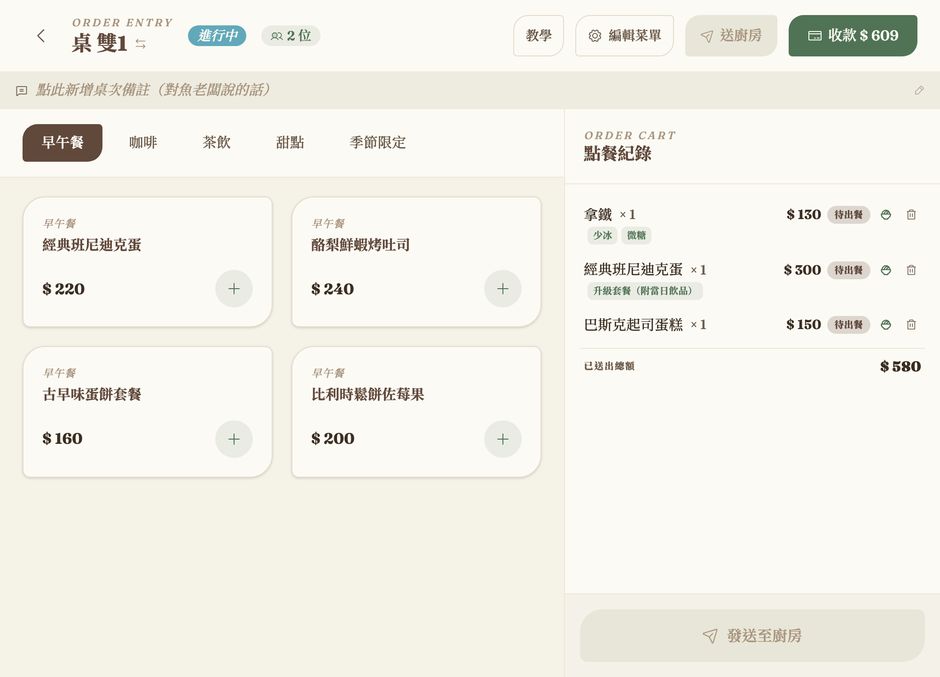
Task: Click the pencil edit icon for the note
Action: (919, 91)
